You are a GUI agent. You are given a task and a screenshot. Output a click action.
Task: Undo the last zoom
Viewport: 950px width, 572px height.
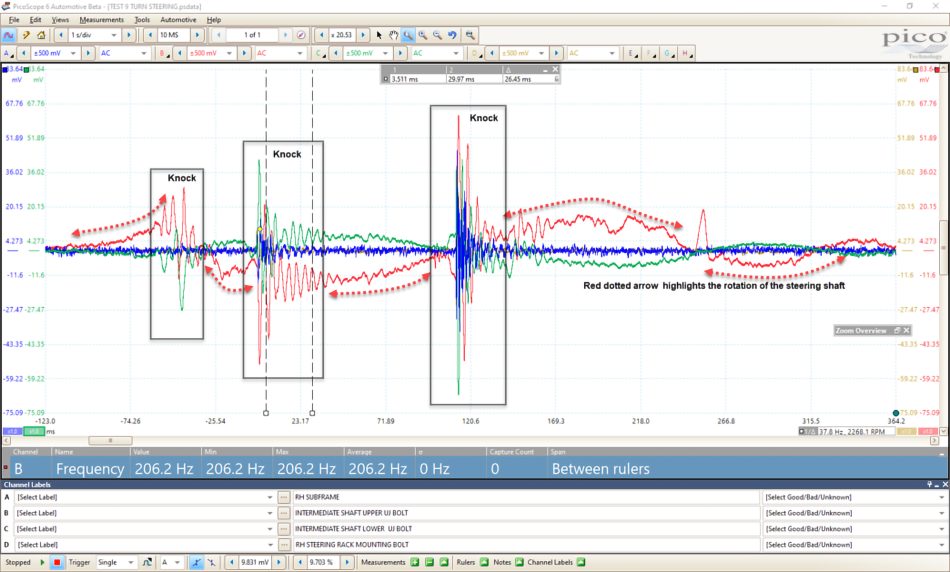(452, 35)
